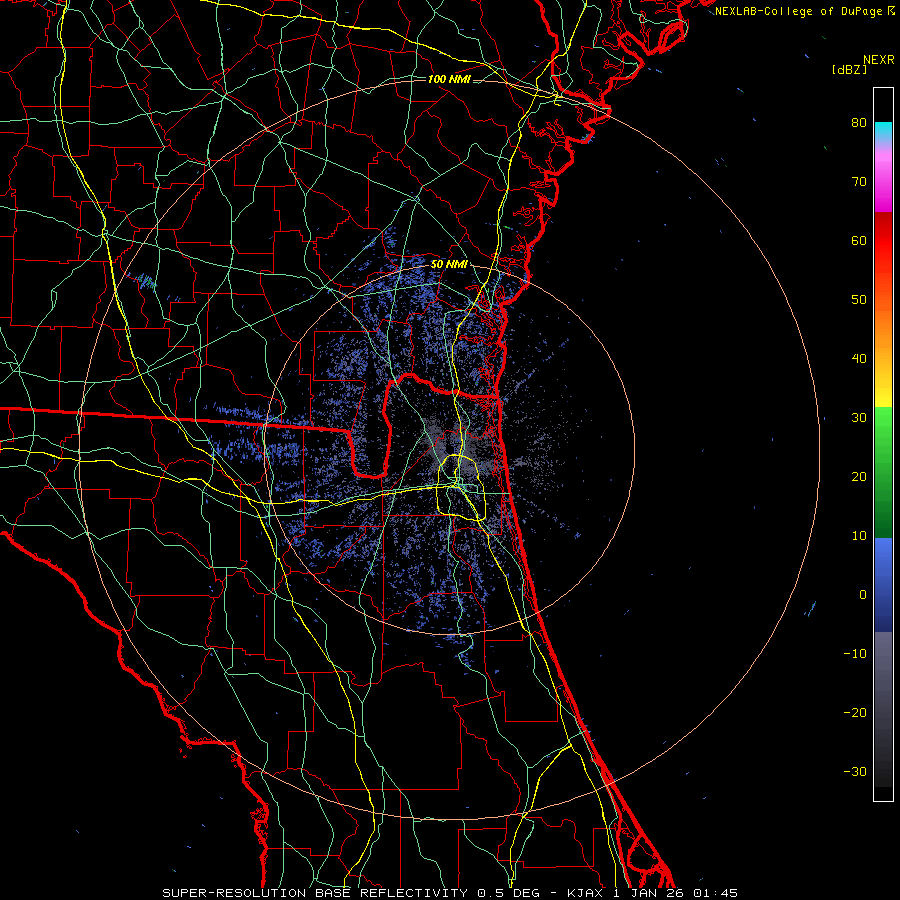Click the Super-Resolution Base Reflectivity caption text
The width and height of the screenshot is (900, 900).
[x=315, y=893]
